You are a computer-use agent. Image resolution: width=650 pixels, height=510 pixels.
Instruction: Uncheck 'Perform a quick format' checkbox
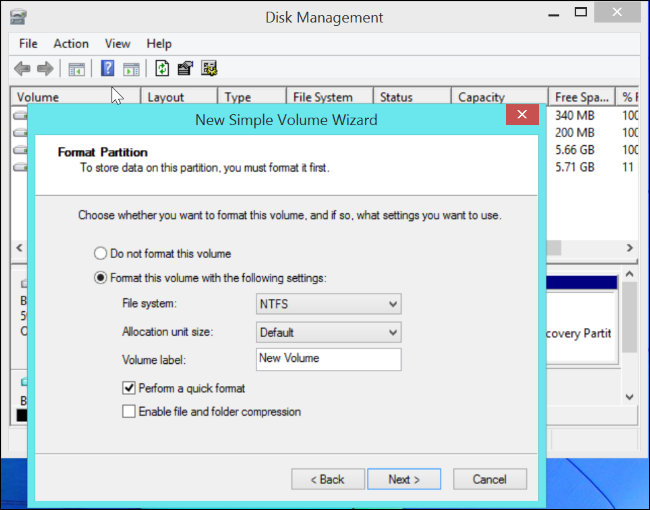pos(128,388)
